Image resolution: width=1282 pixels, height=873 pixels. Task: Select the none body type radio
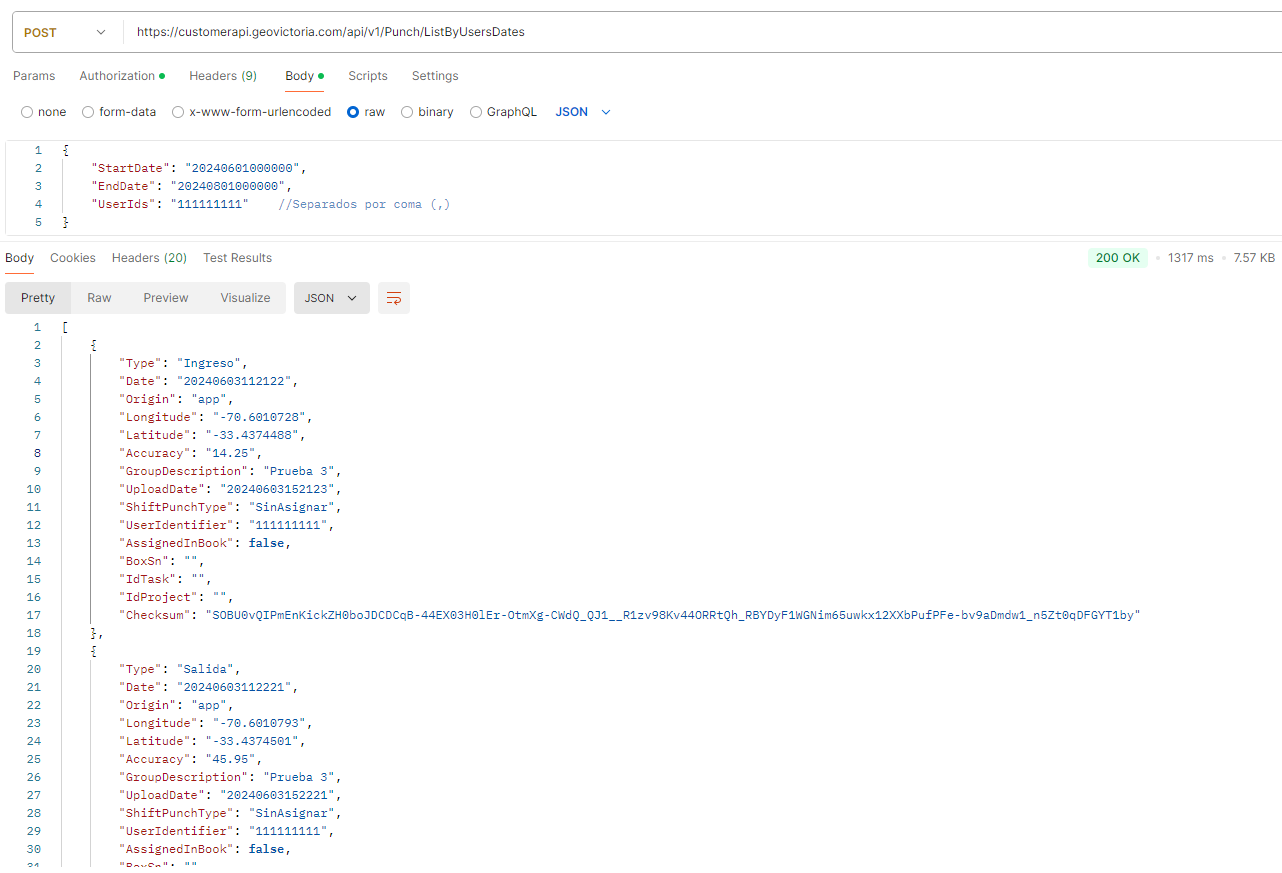pyautogui.click(x=27, y=112)
